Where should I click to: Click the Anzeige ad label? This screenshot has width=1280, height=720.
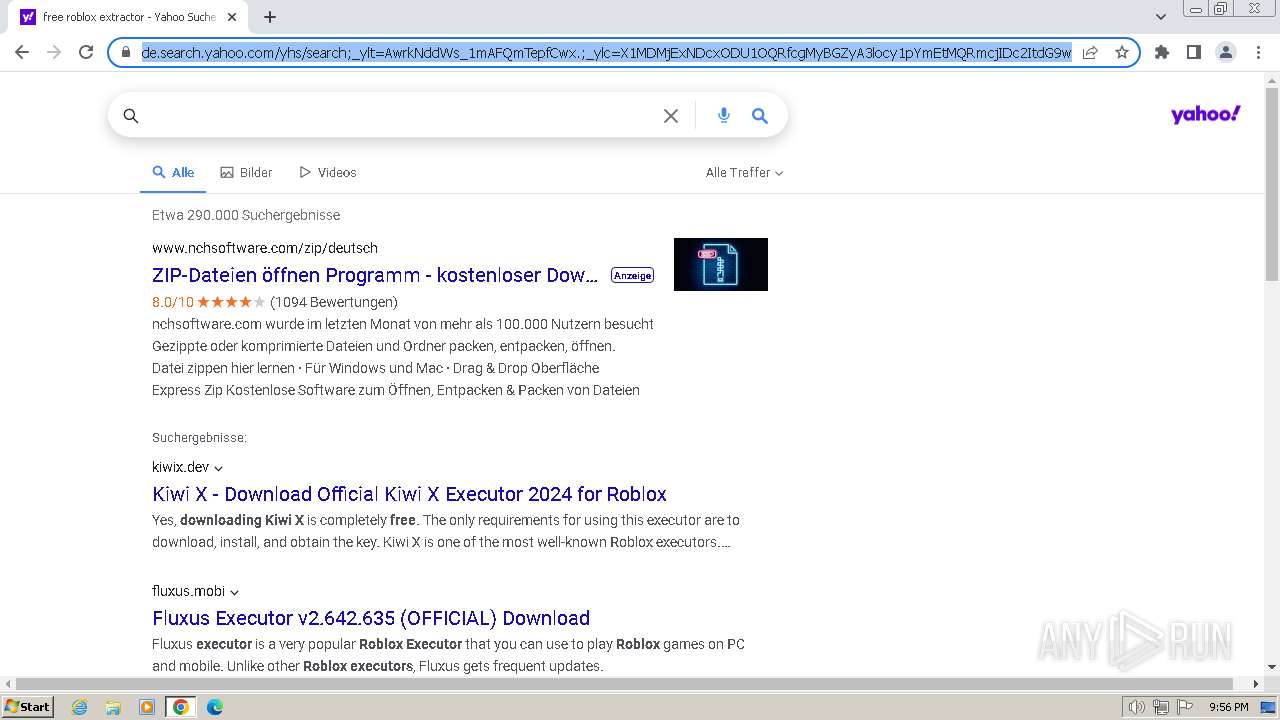(632, 275)
